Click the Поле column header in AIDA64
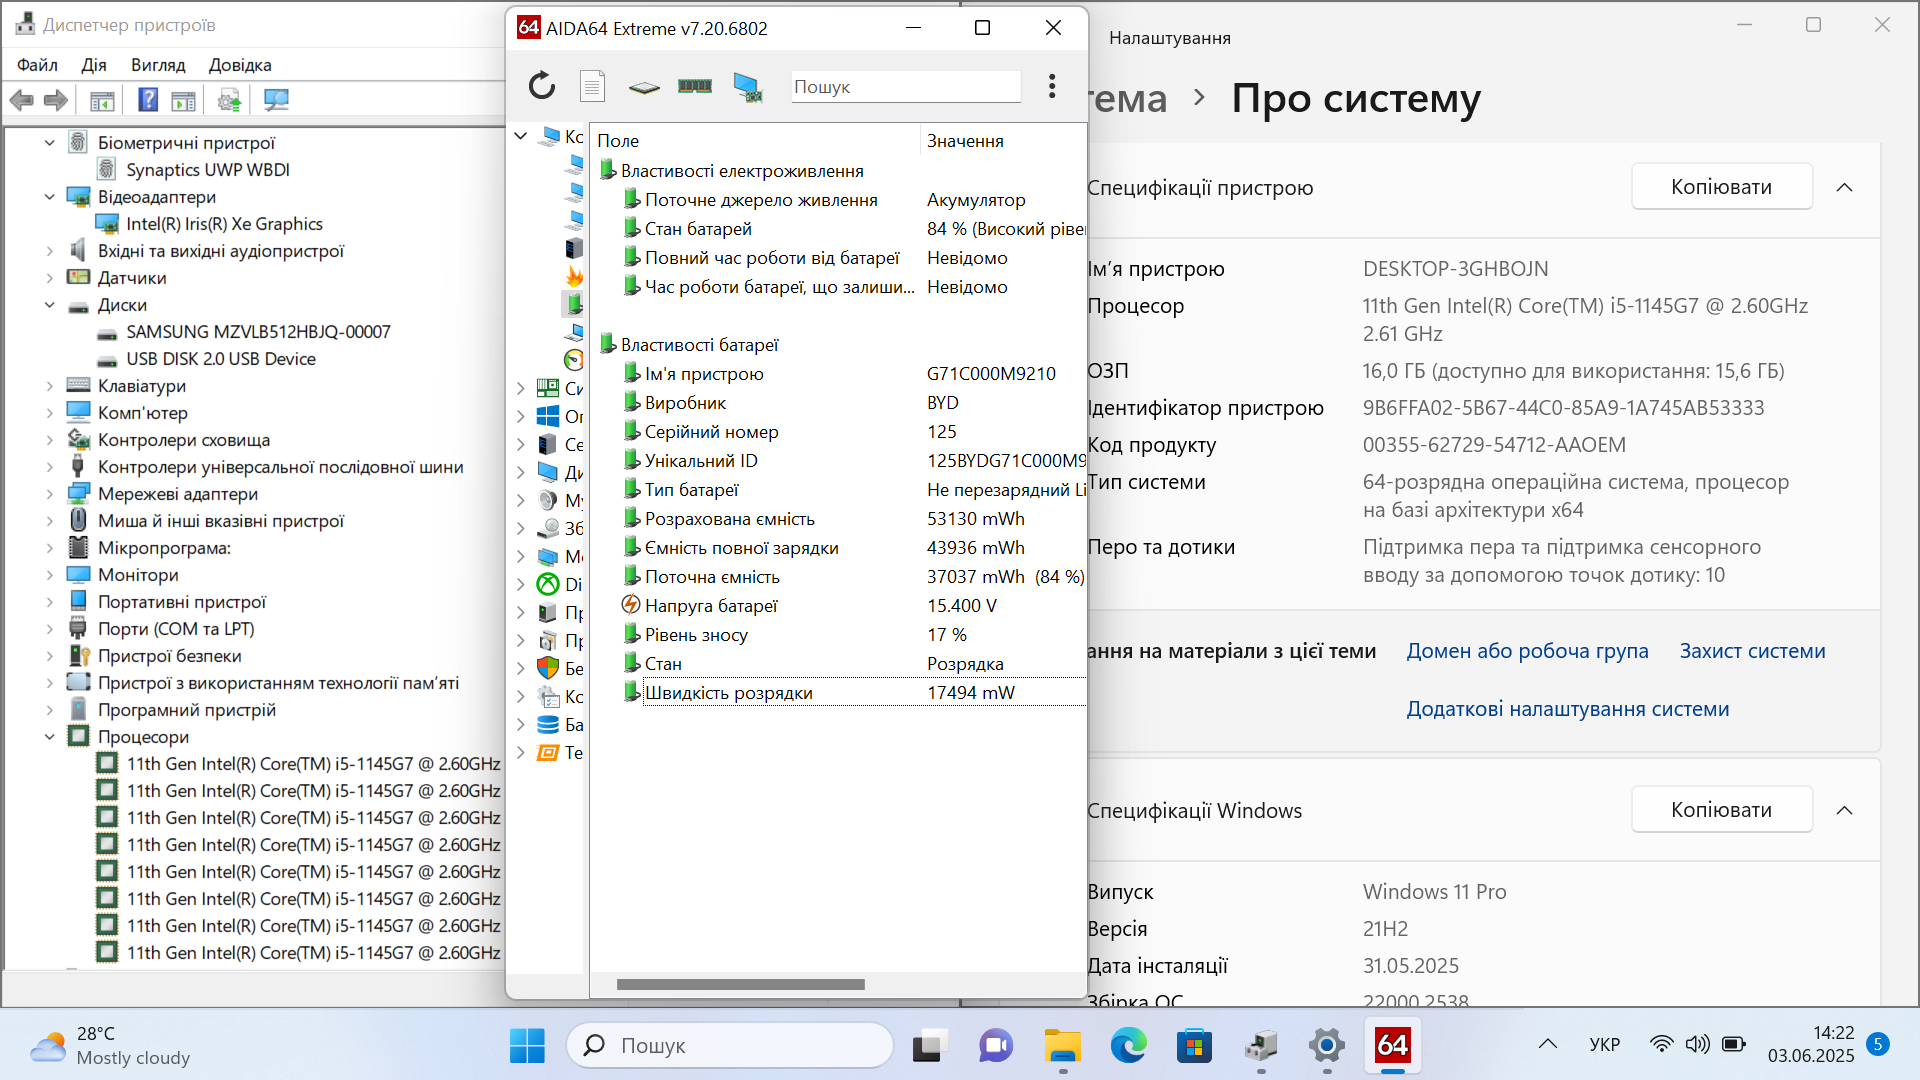 (x=755, y=141)
